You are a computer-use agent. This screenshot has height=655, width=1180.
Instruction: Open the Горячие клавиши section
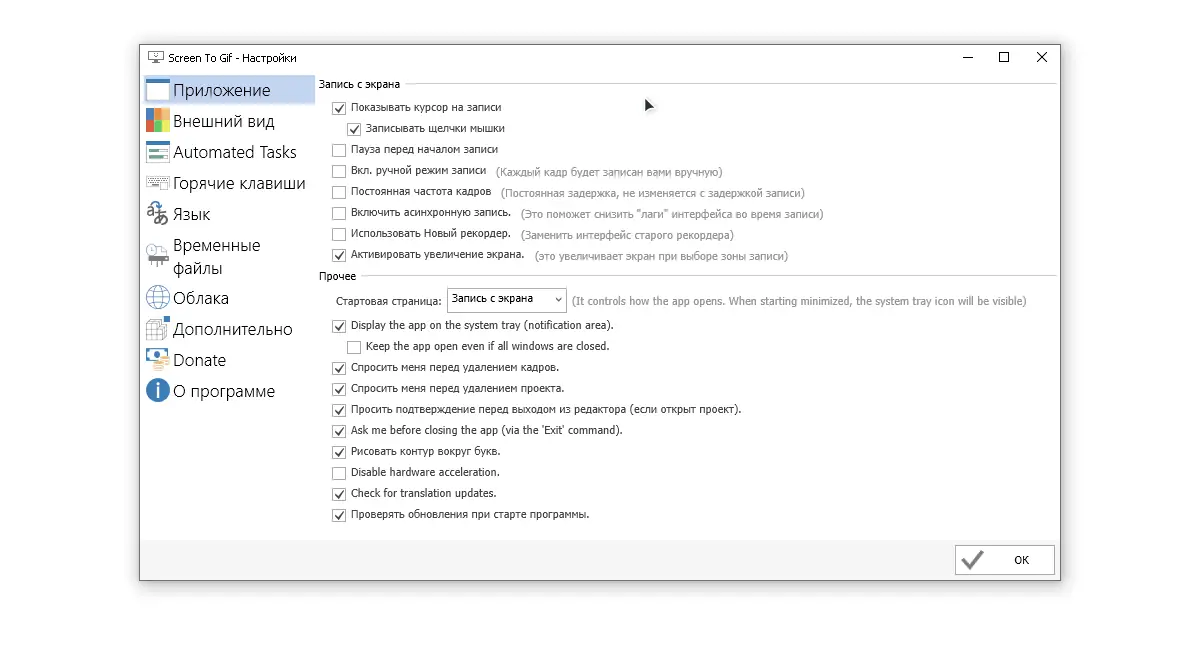coord(239,183)
